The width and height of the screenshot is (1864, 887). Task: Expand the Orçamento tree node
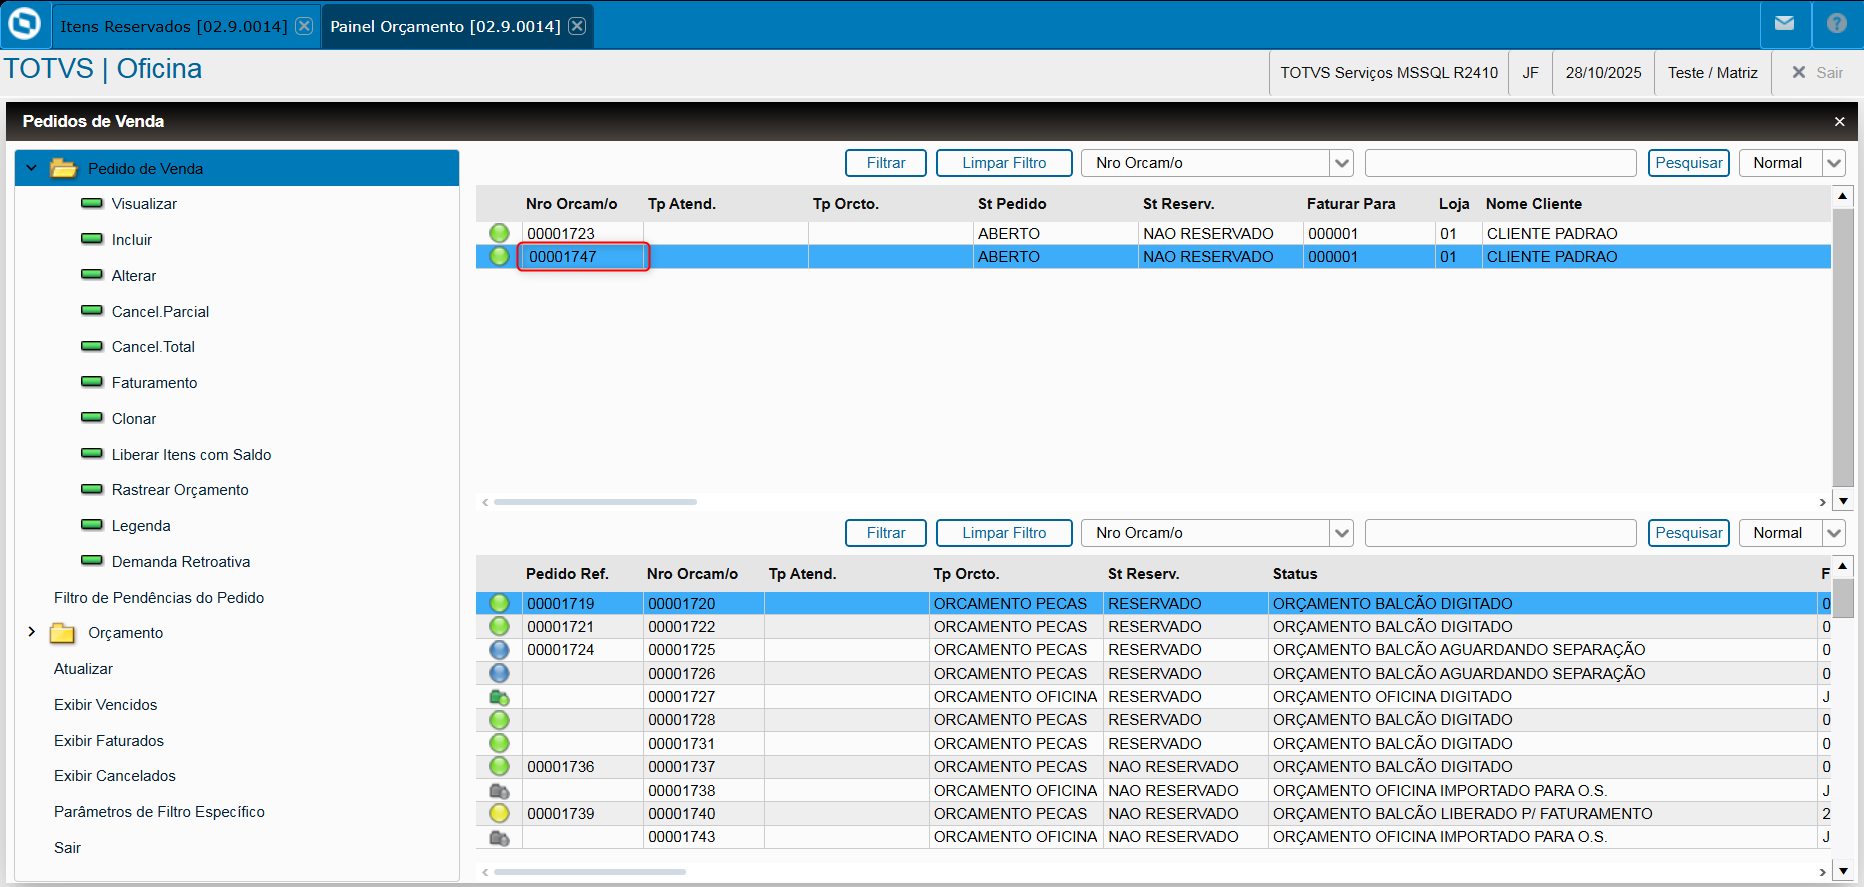[31, 632]
